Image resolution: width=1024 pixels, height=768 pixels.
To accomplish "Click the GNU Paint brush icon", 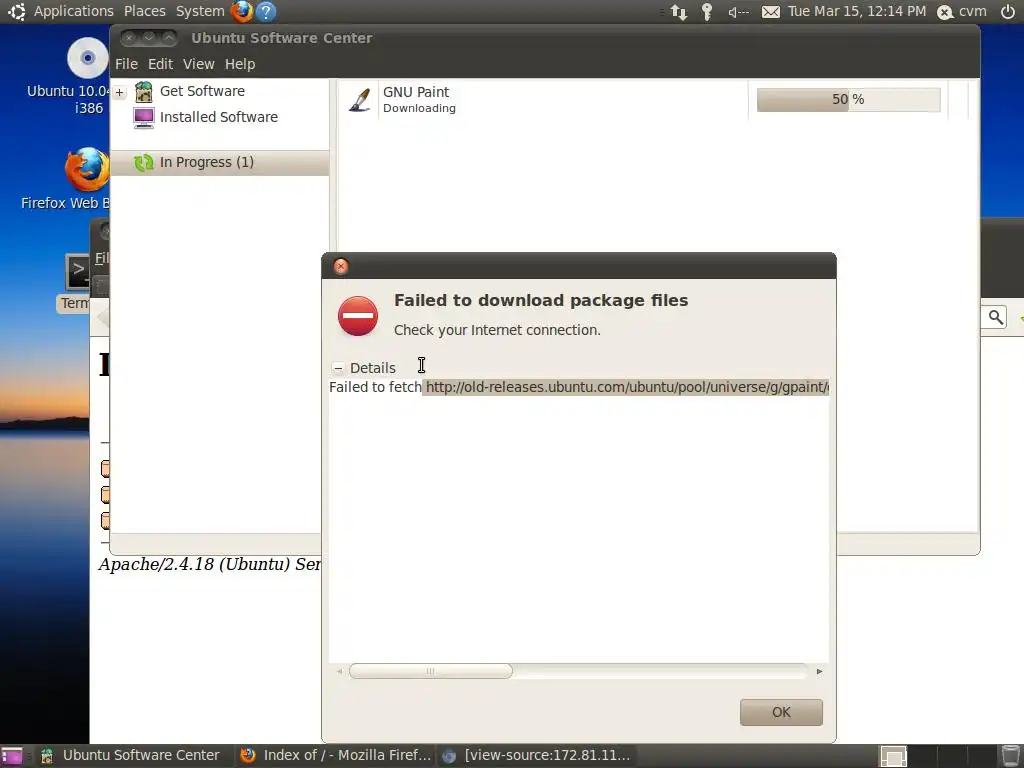I will pyautogui.click(x=360, y=99).
